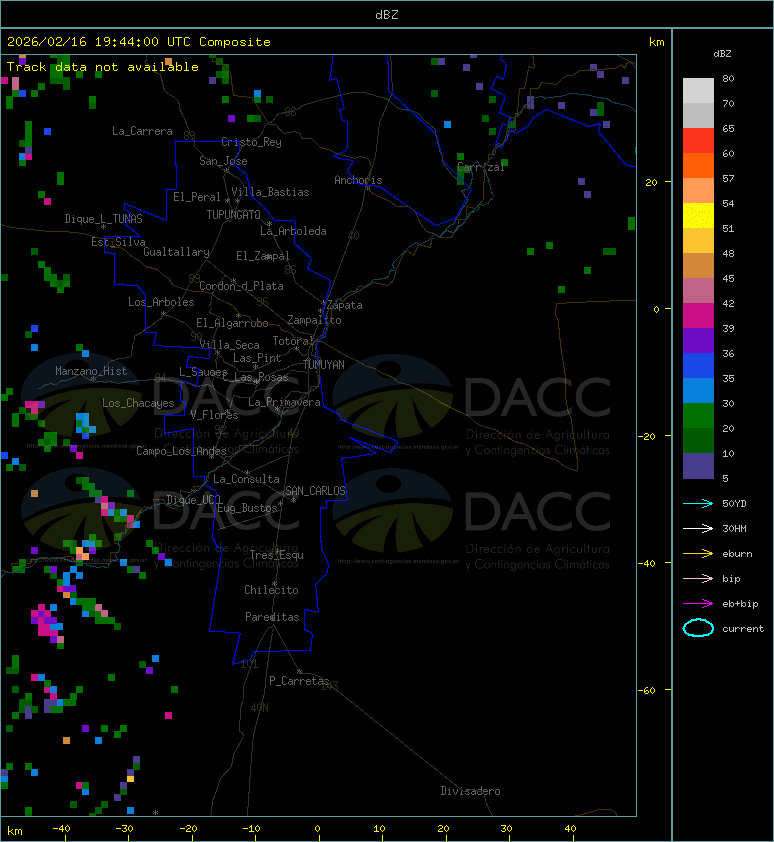Pick the magenta 42 dBZ legend swatch

pos(698,315)
